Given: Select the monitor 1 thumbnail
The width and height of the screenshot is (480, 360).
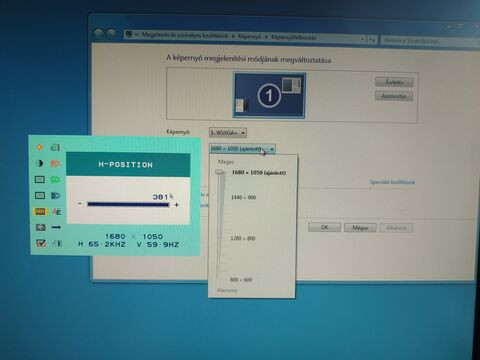Looking at the screenshot, I should coord(269,95).
